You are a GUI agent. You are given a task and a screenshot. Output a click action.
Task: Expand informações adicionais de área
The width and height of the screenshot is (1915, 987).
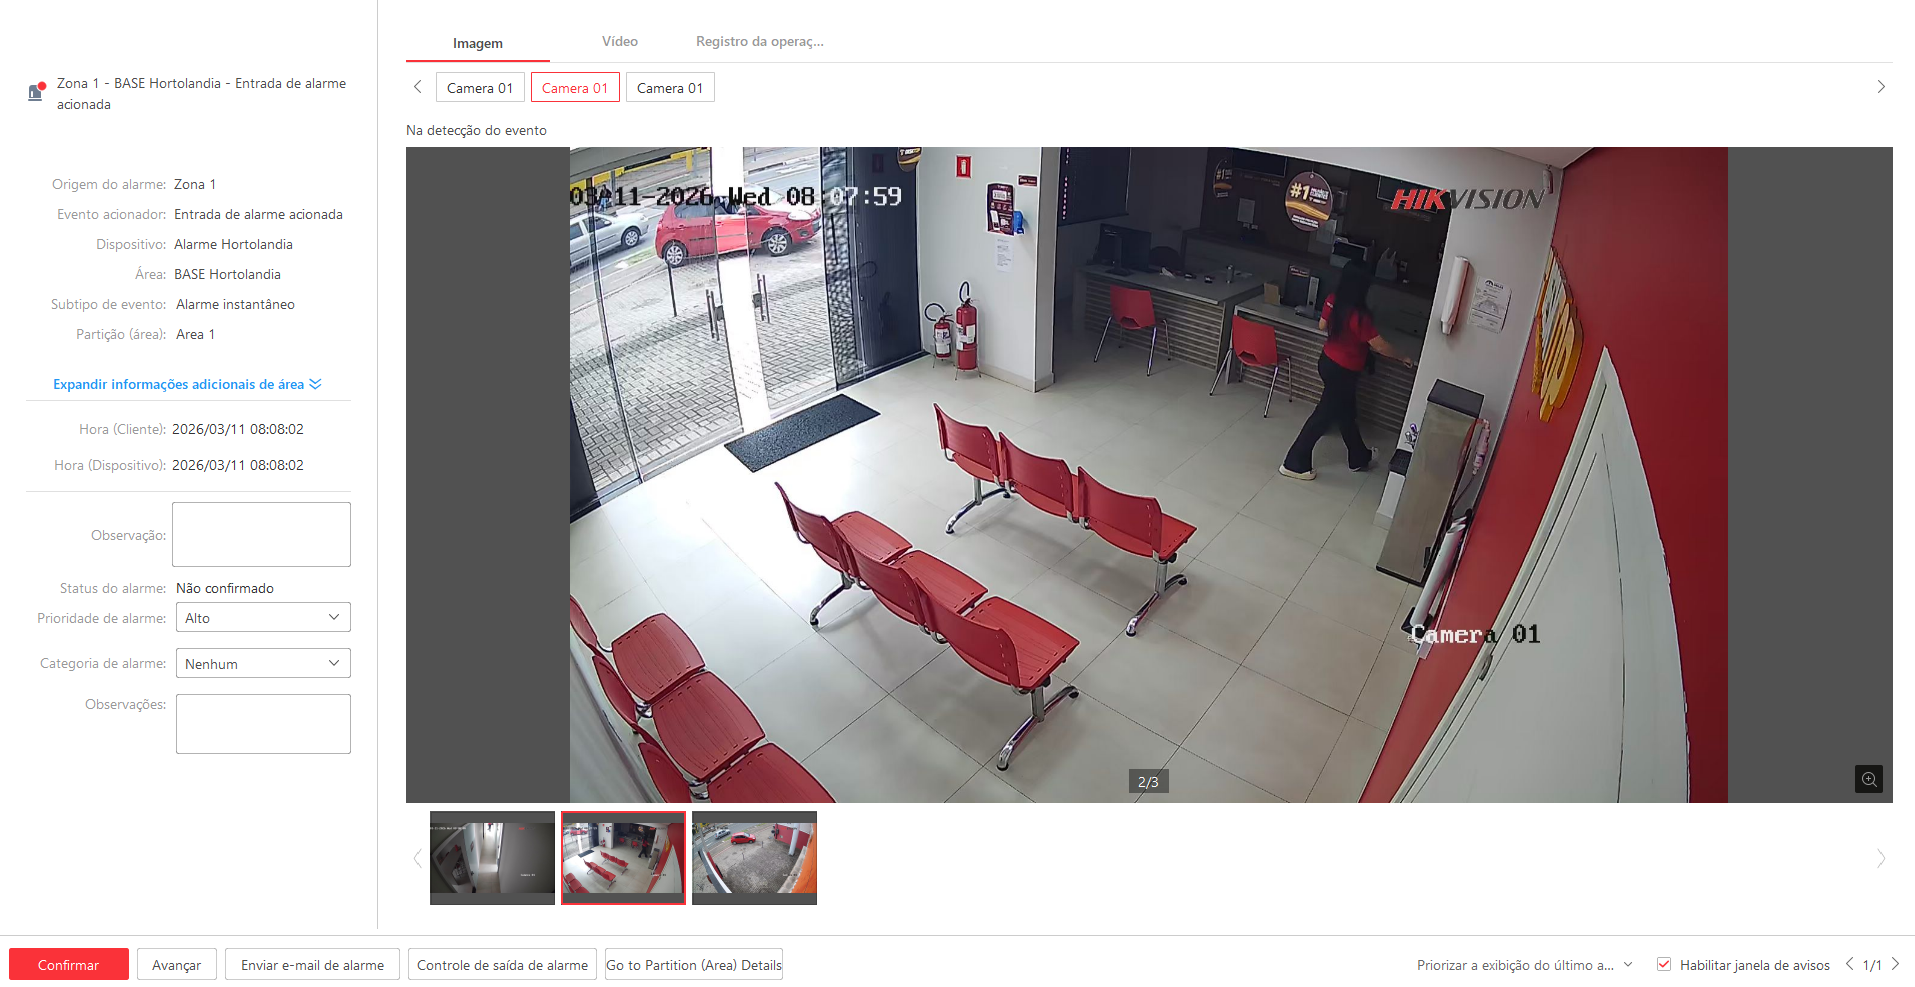[186, 385]
